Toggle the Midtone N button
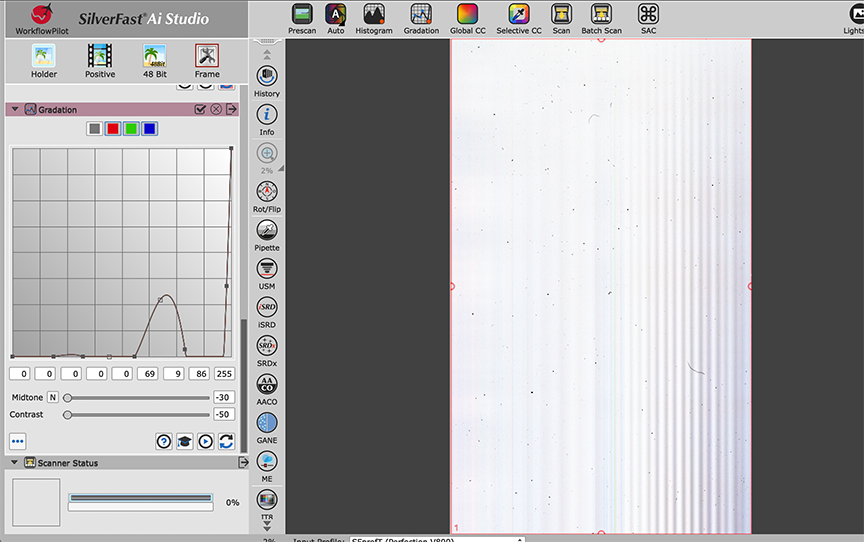 pyautogui.click(x=53, y=397)
